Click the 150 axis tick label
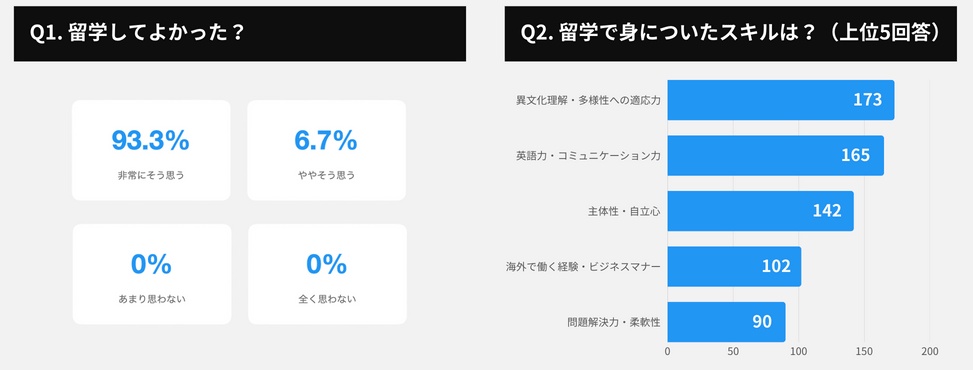The height and width of the screenshot is (370, 973). pos(864,352)
